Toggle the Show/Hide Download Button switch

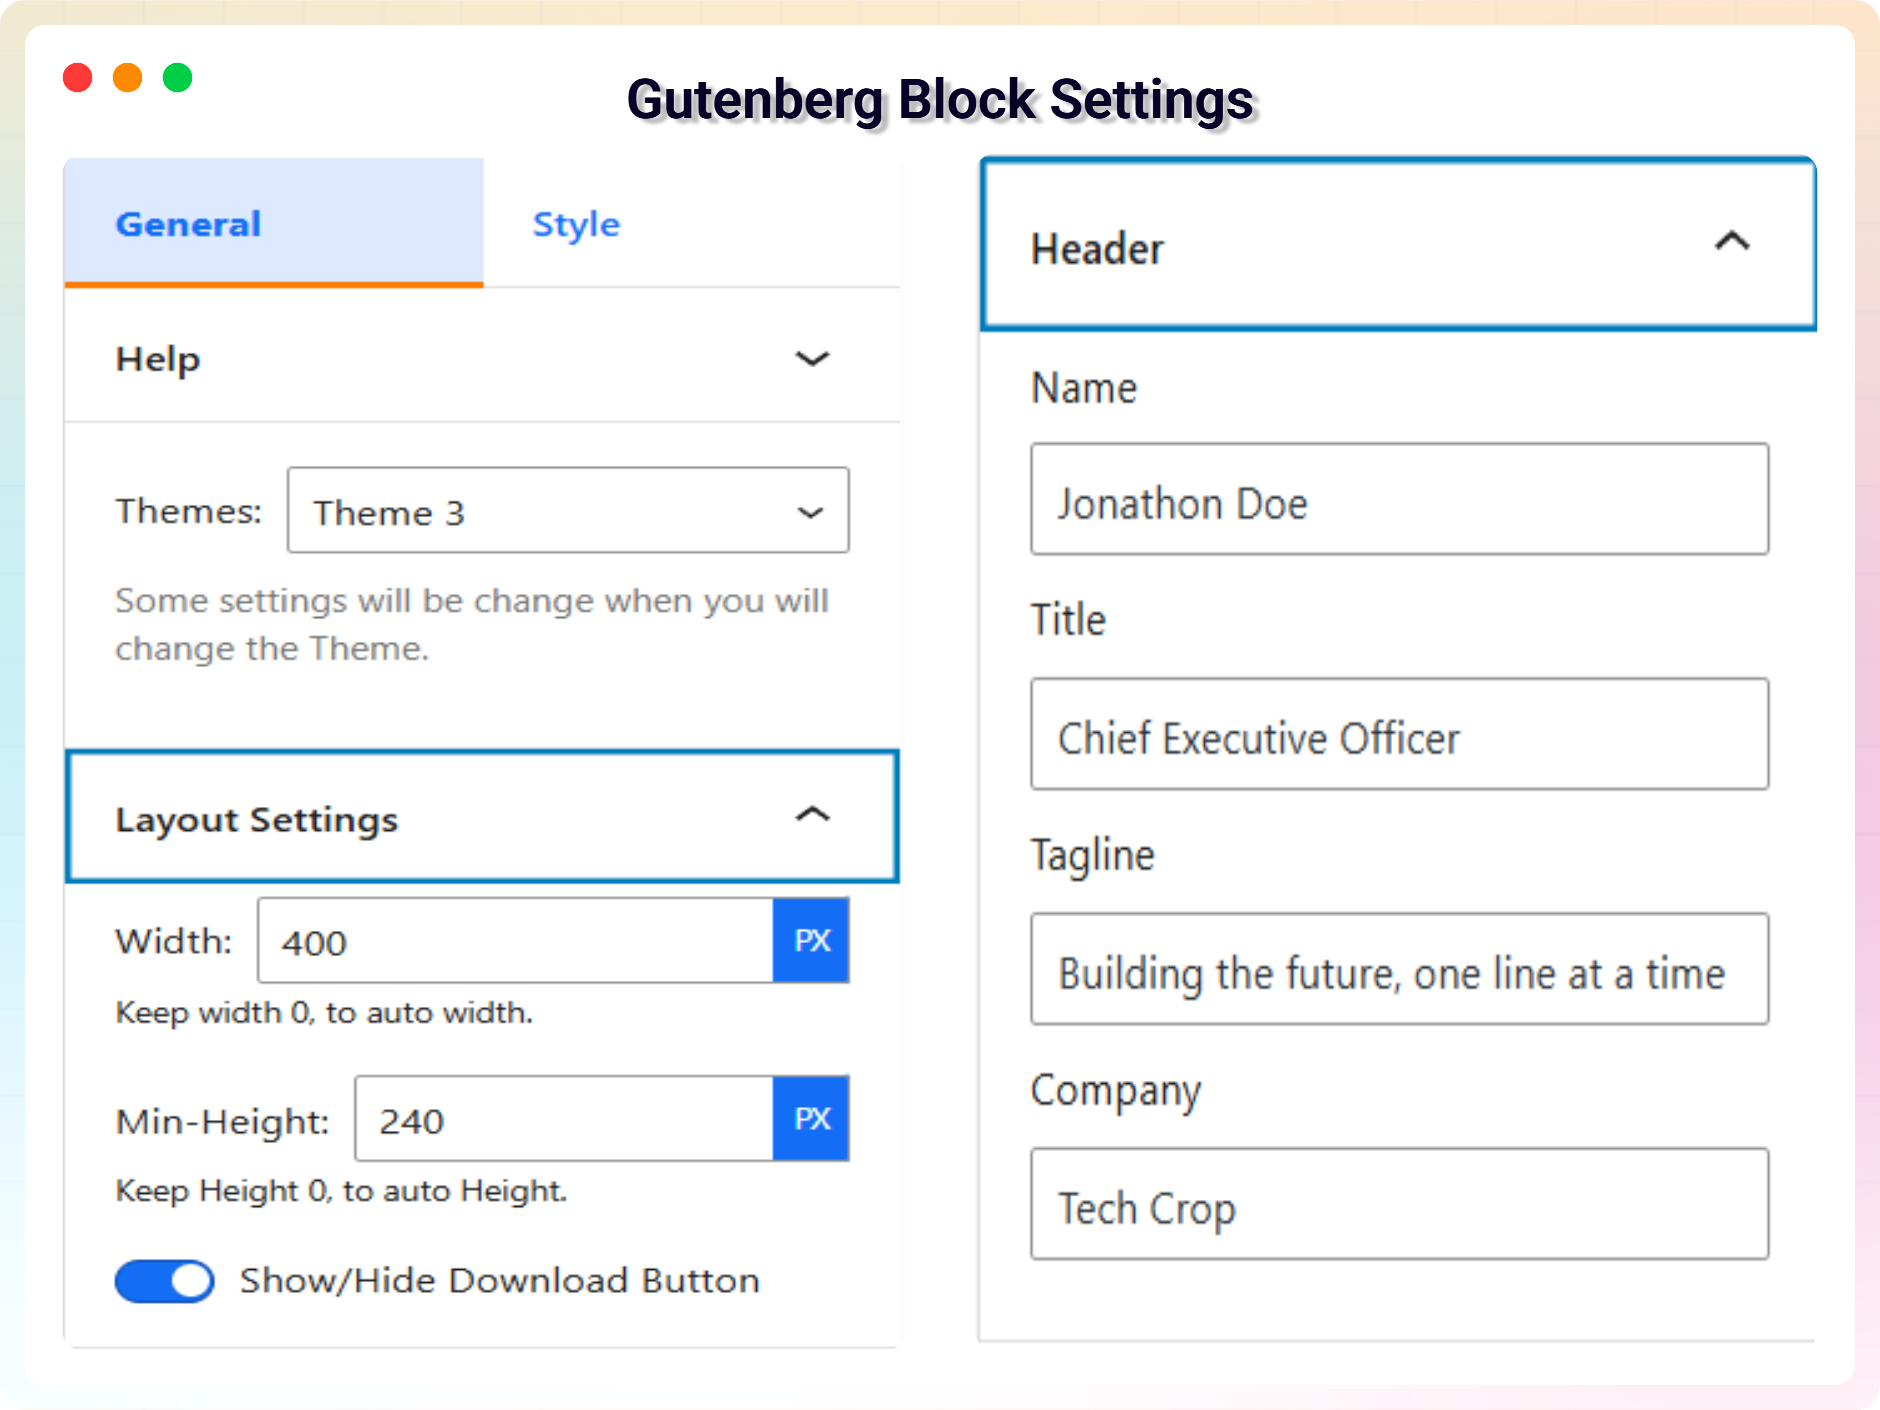click(x=165, y=1281)
